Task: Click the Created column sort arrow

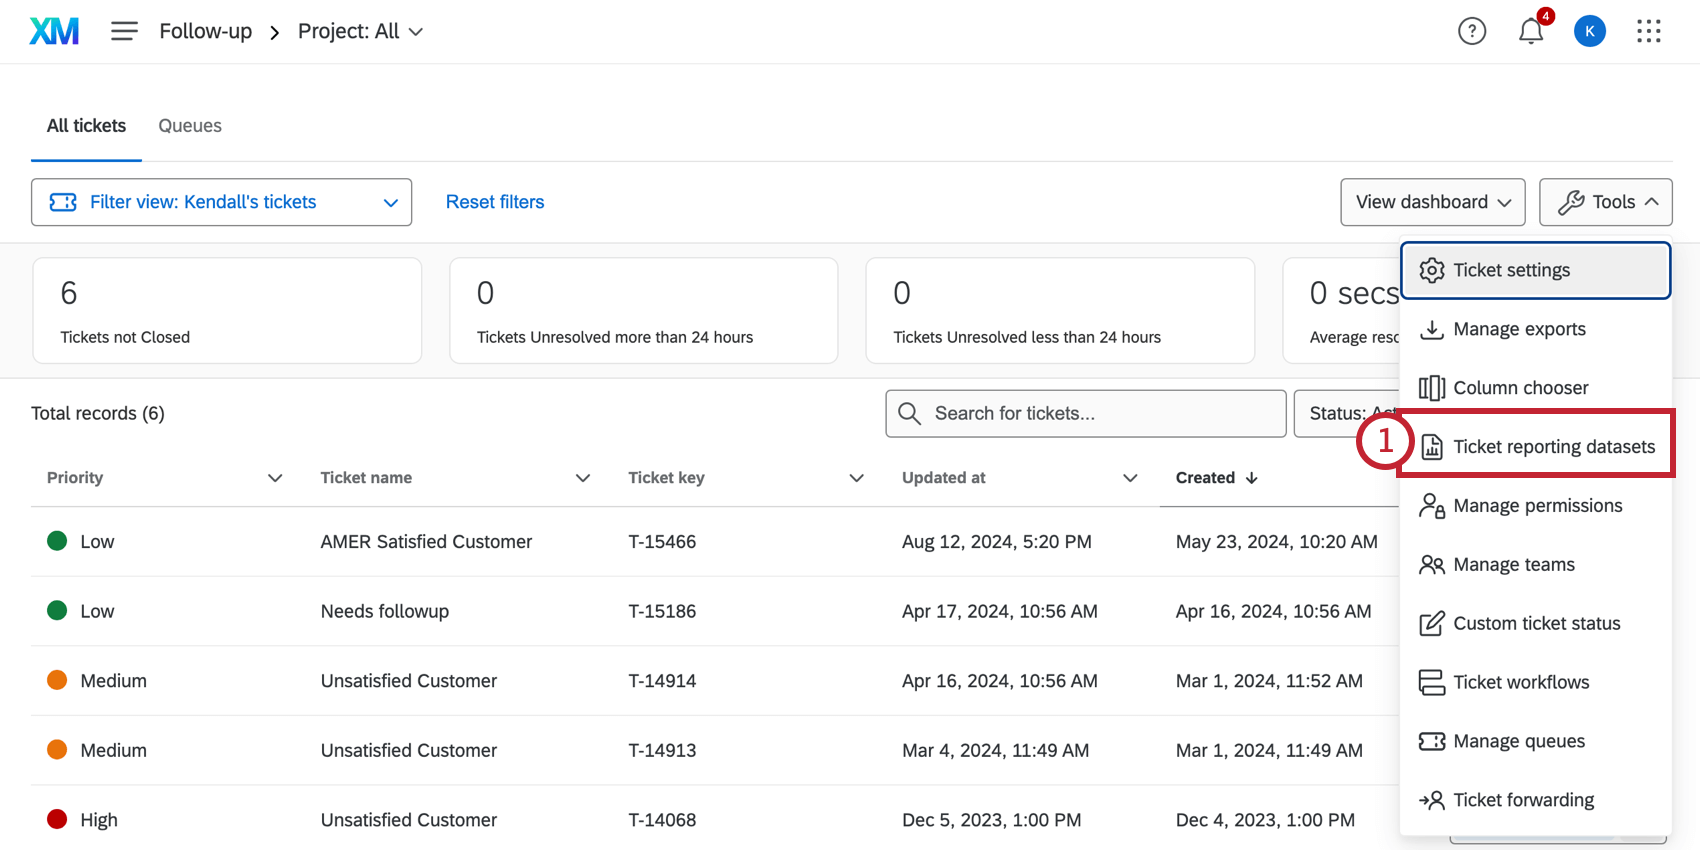Action: [1251, 478]
